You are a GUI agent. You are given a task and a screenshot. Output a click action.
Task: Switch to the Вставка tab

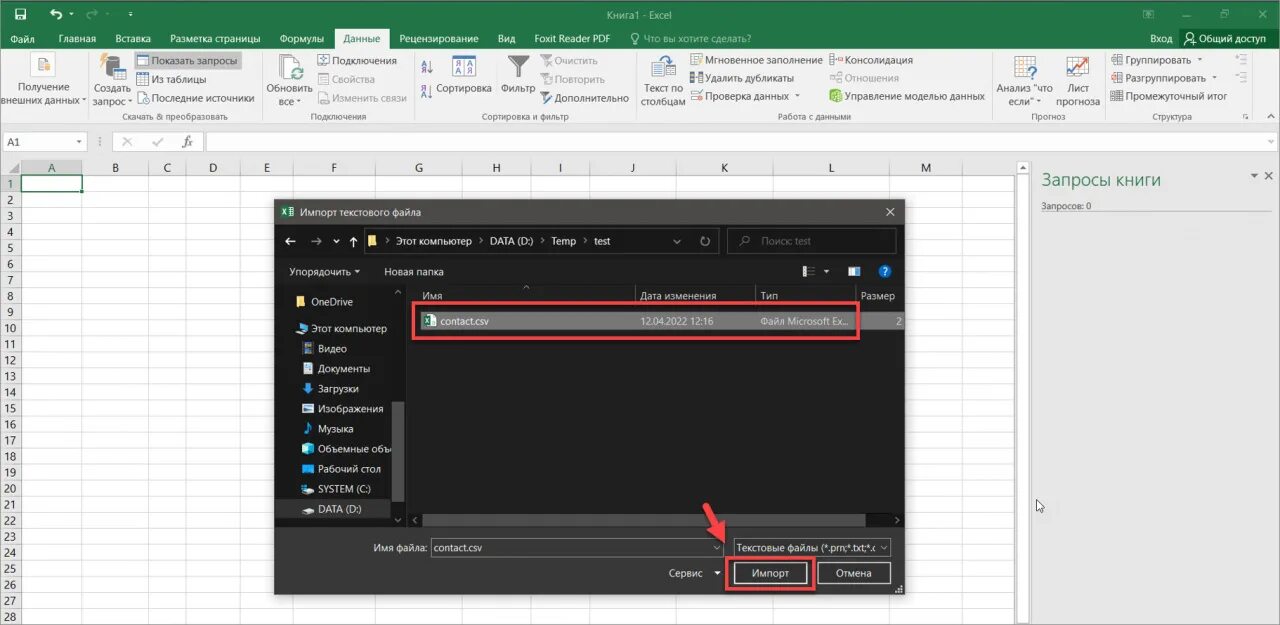133,39
